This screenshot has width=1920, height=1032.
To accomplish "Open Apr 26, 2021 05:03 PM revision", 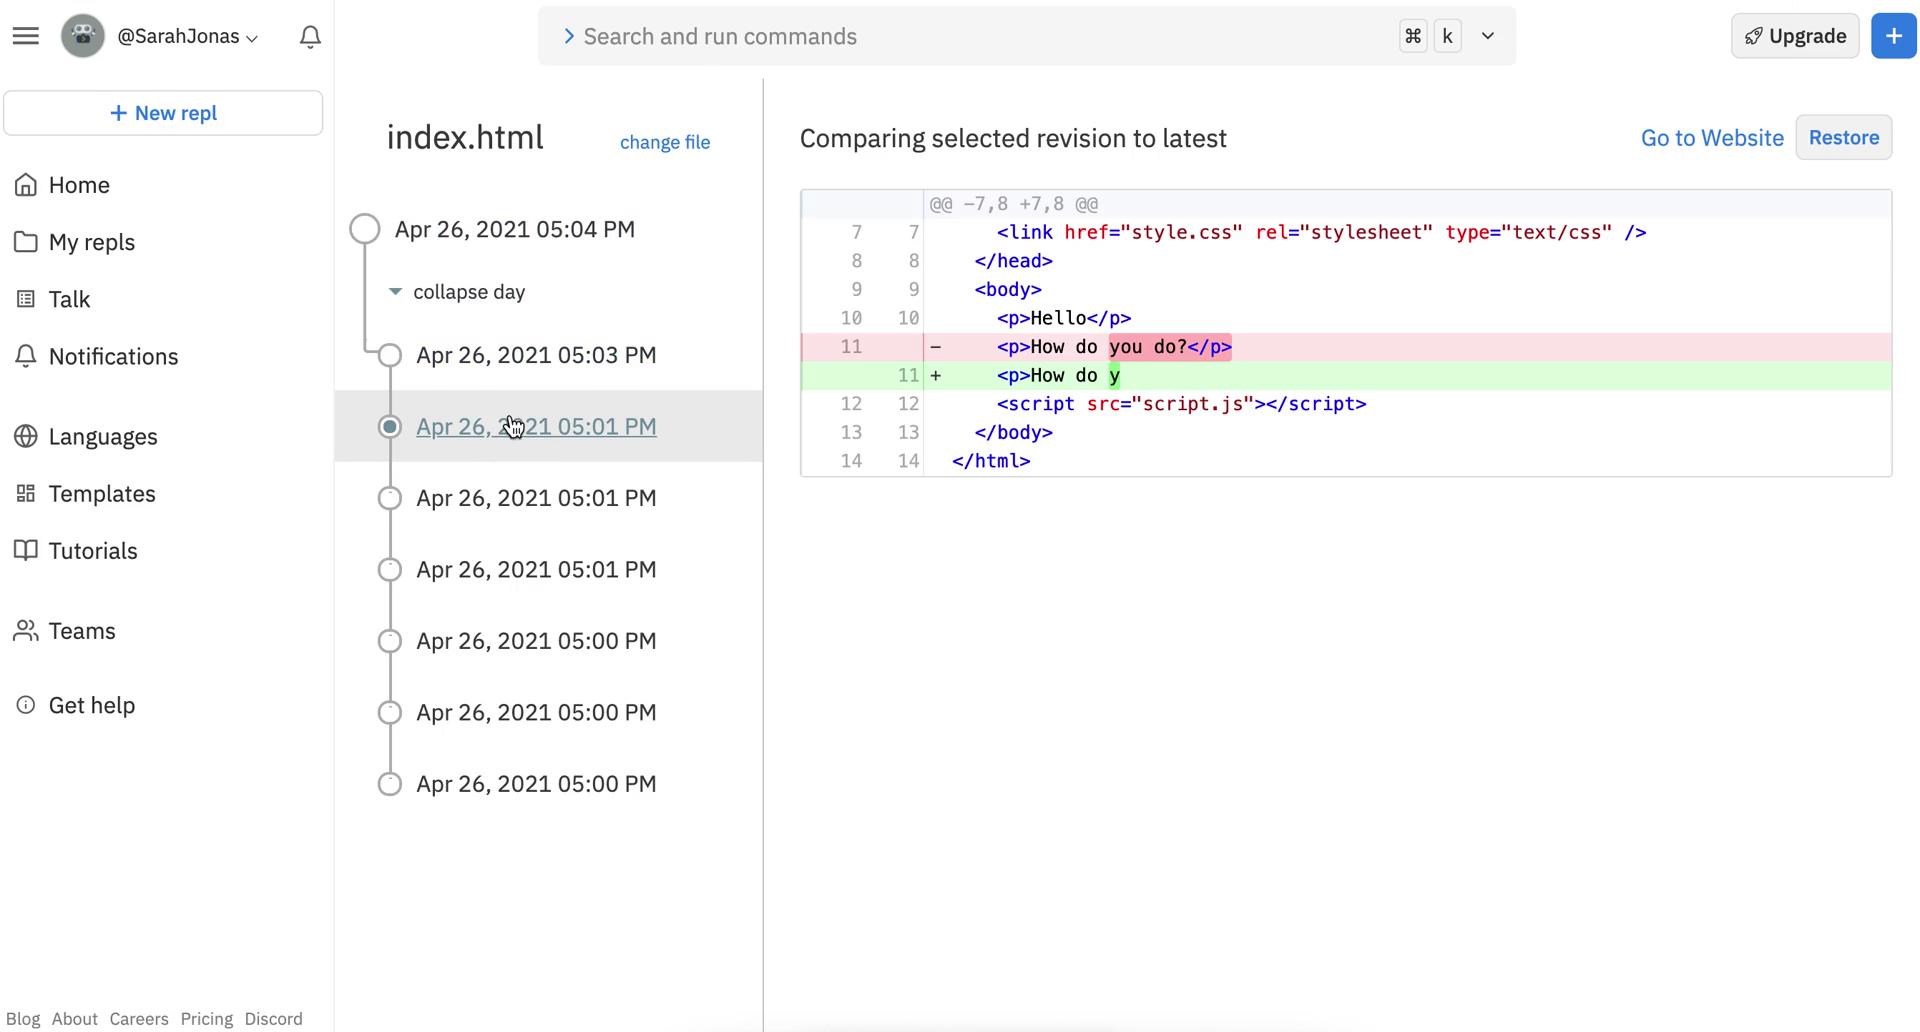I will (x=536, y=355).
